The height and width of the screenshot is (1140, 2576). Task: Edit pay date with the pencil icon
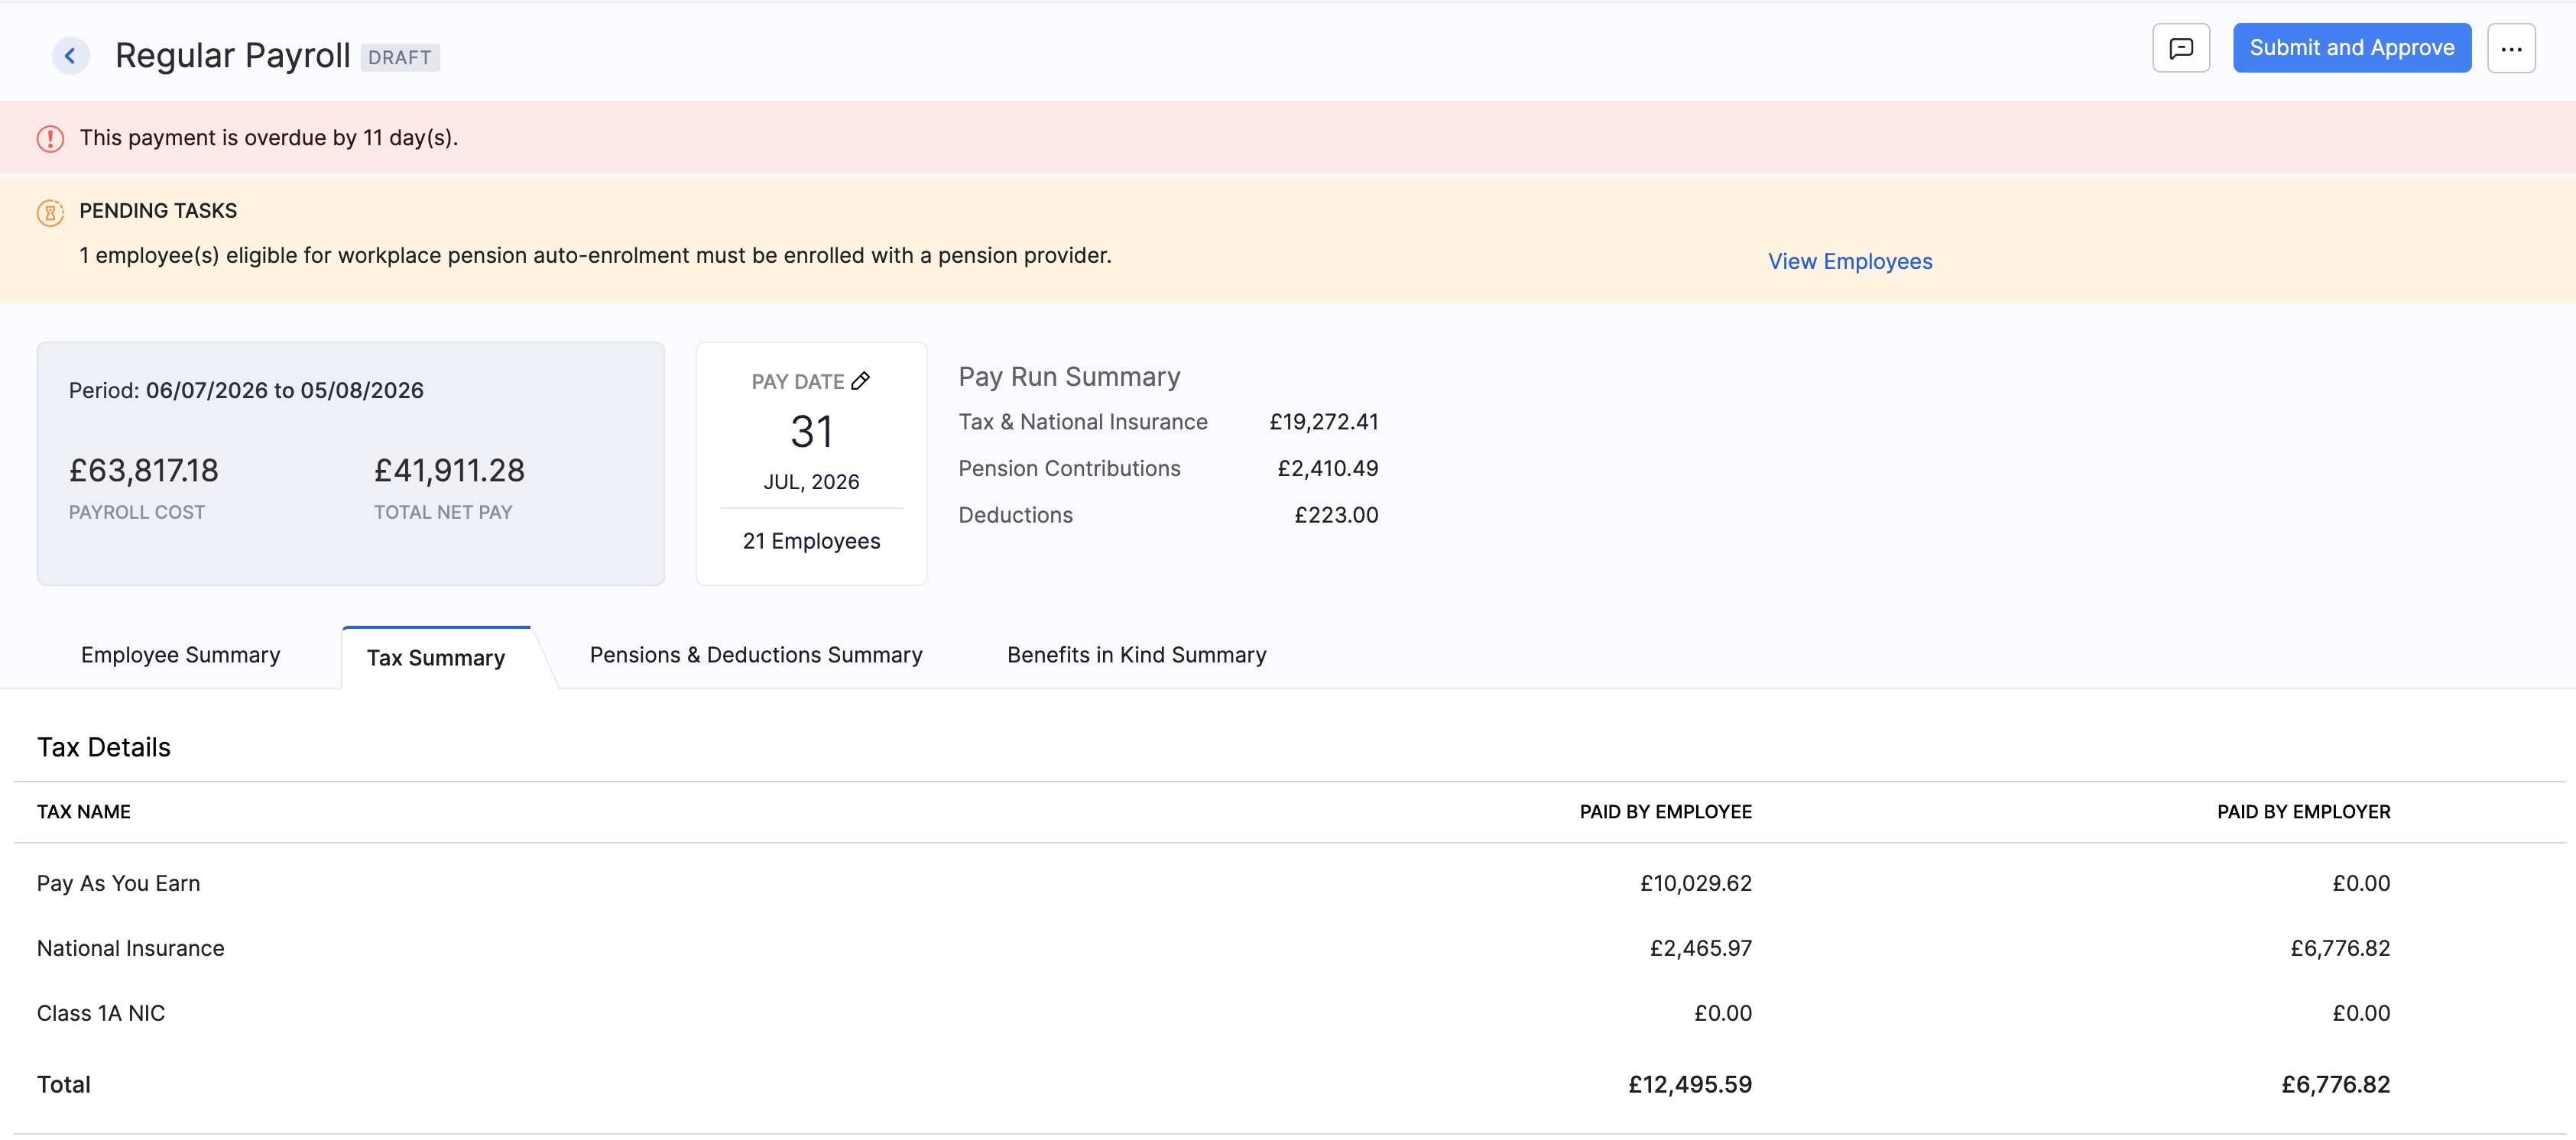tap(860, 381)
